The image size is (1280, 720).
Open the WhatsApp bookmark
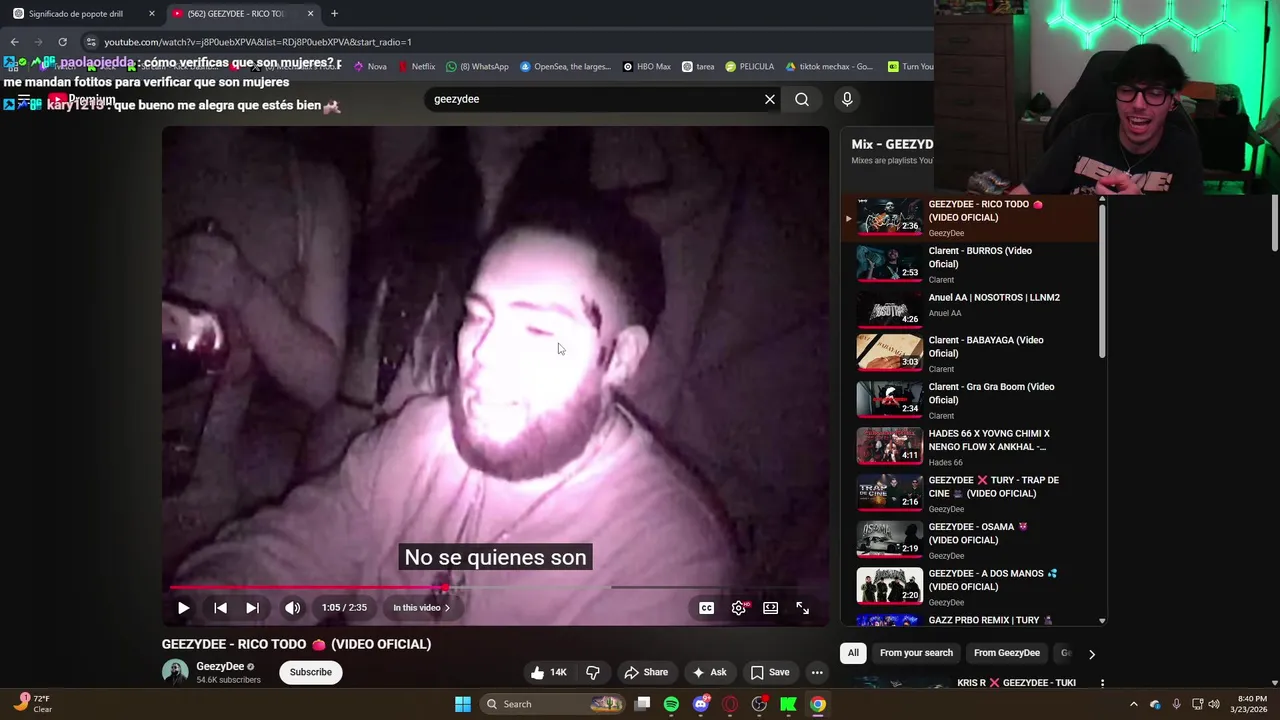click(477, 67)
